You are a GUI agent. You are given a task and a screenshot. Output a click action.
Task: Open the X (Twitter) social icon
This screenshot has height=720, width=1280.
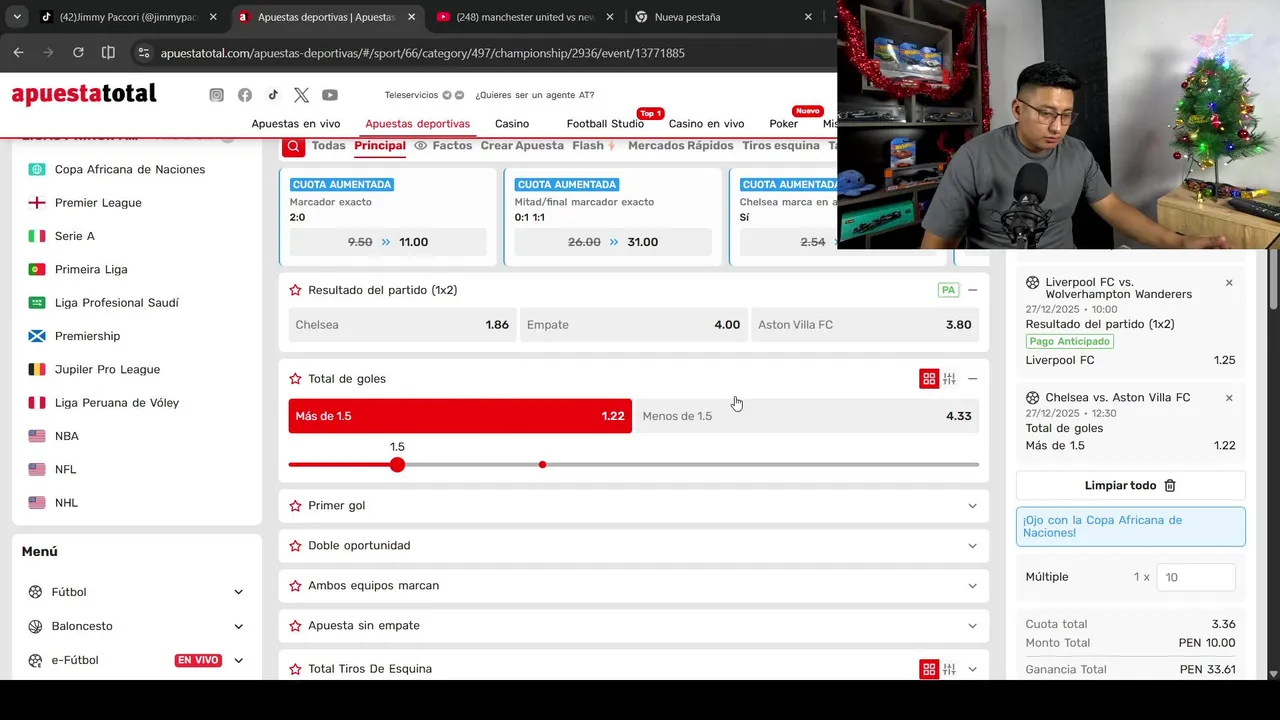pyautogui.click(x=301, y=95)
